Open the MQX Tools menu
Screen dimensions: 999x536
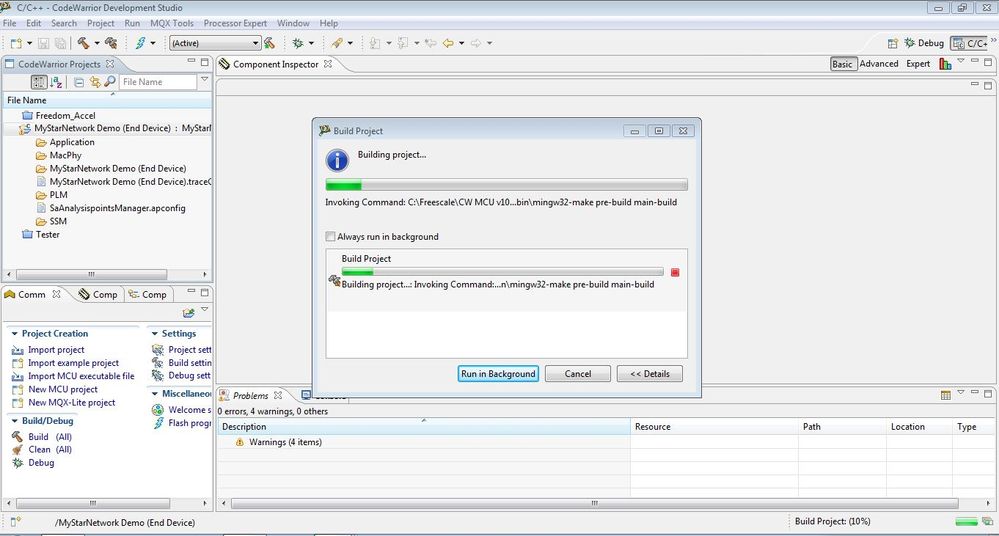click(x=171, y=23)
